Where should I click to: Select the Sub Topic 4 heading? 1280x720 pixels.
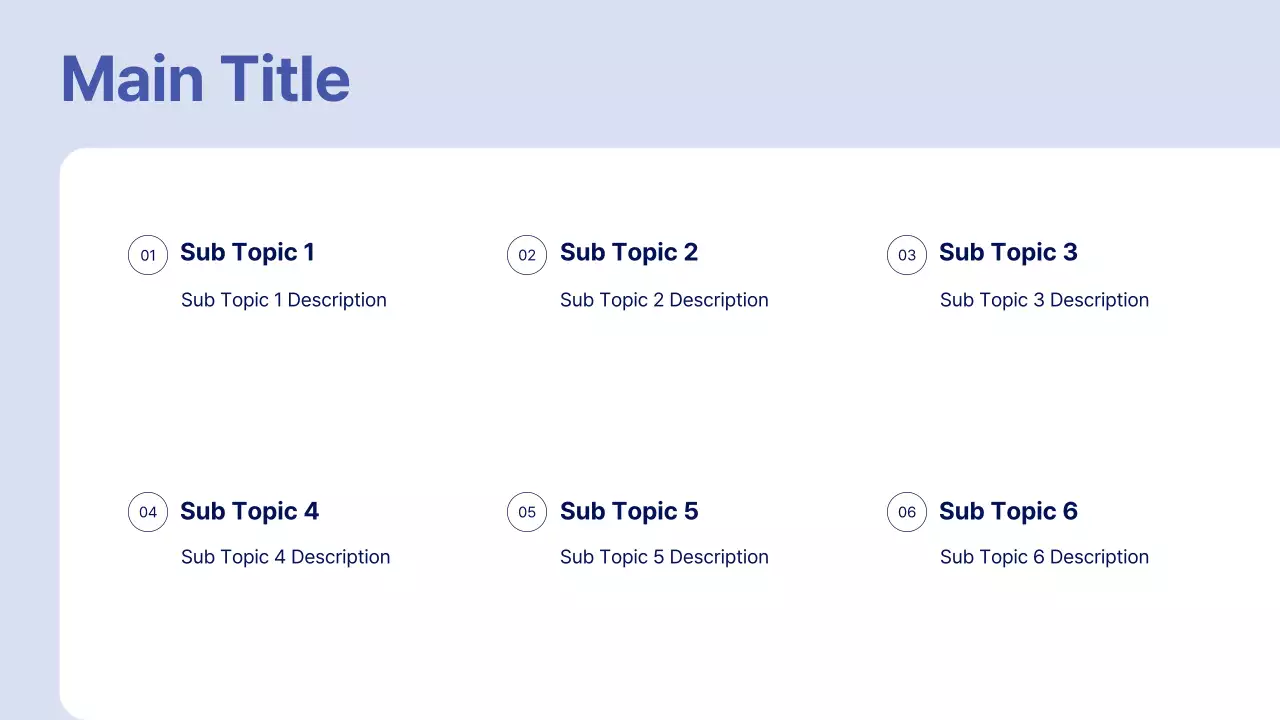[x=249, y=511]
